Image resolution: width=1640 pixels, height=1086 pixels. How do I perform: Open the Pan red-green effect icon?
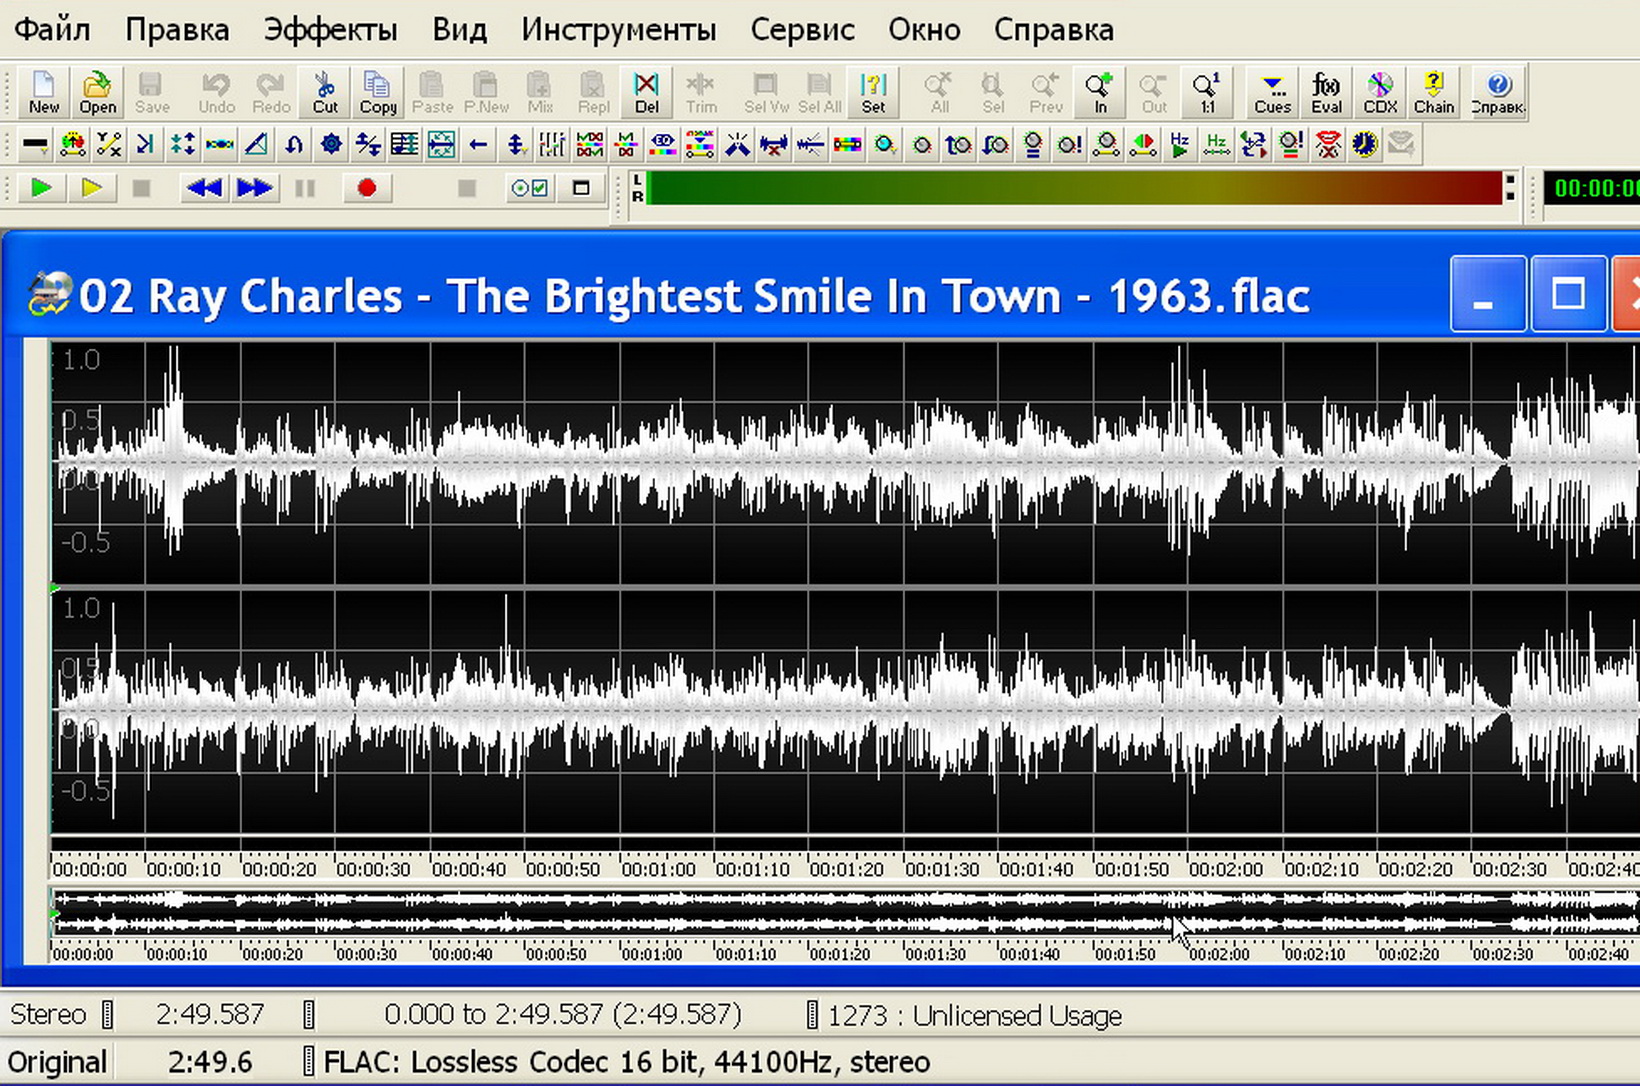(x=1143, y=146)
